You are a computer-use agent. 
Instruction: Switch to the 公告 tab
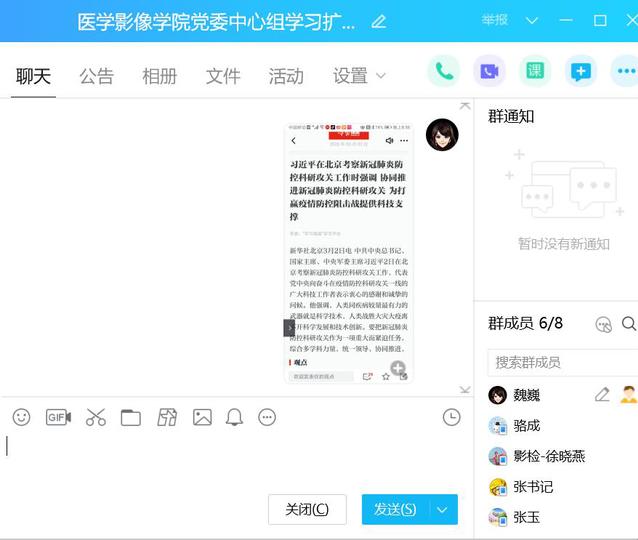pos(97,76)
